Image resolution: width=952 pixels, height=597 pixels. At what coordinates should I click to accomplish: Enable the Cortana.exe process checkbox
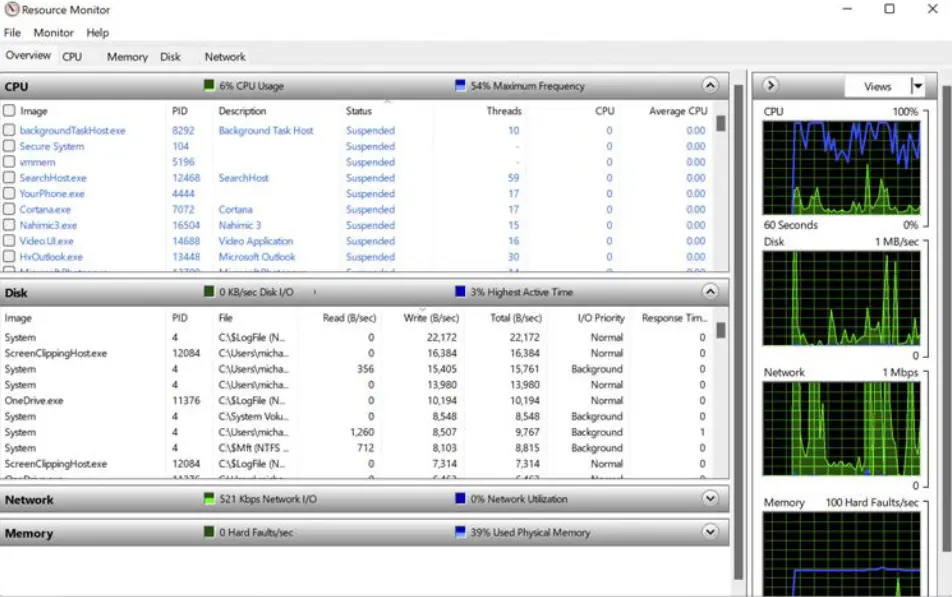point(9,210)
